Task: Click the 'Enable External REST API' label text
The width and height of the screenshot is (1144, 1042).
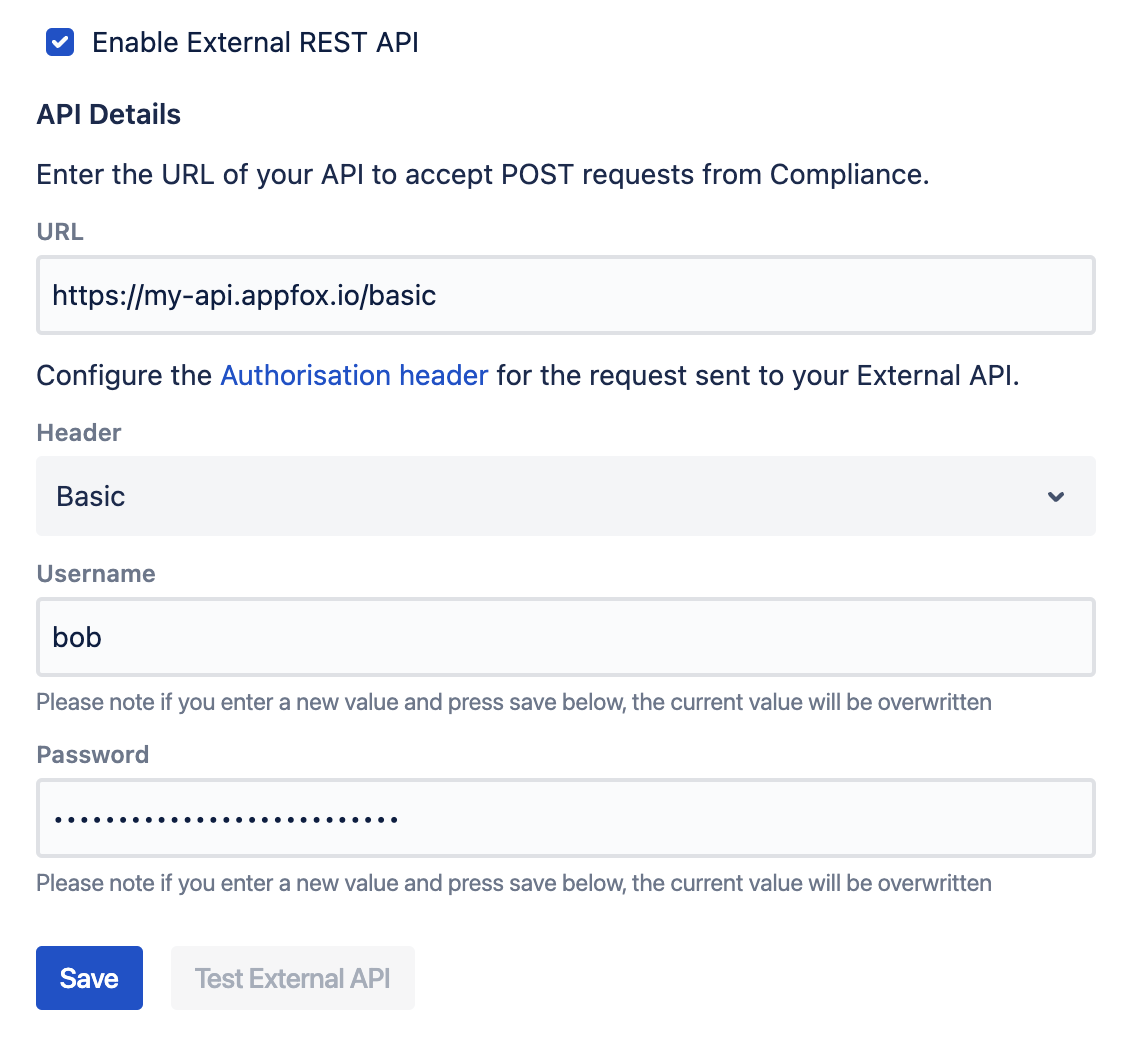Action: point(255,43)
